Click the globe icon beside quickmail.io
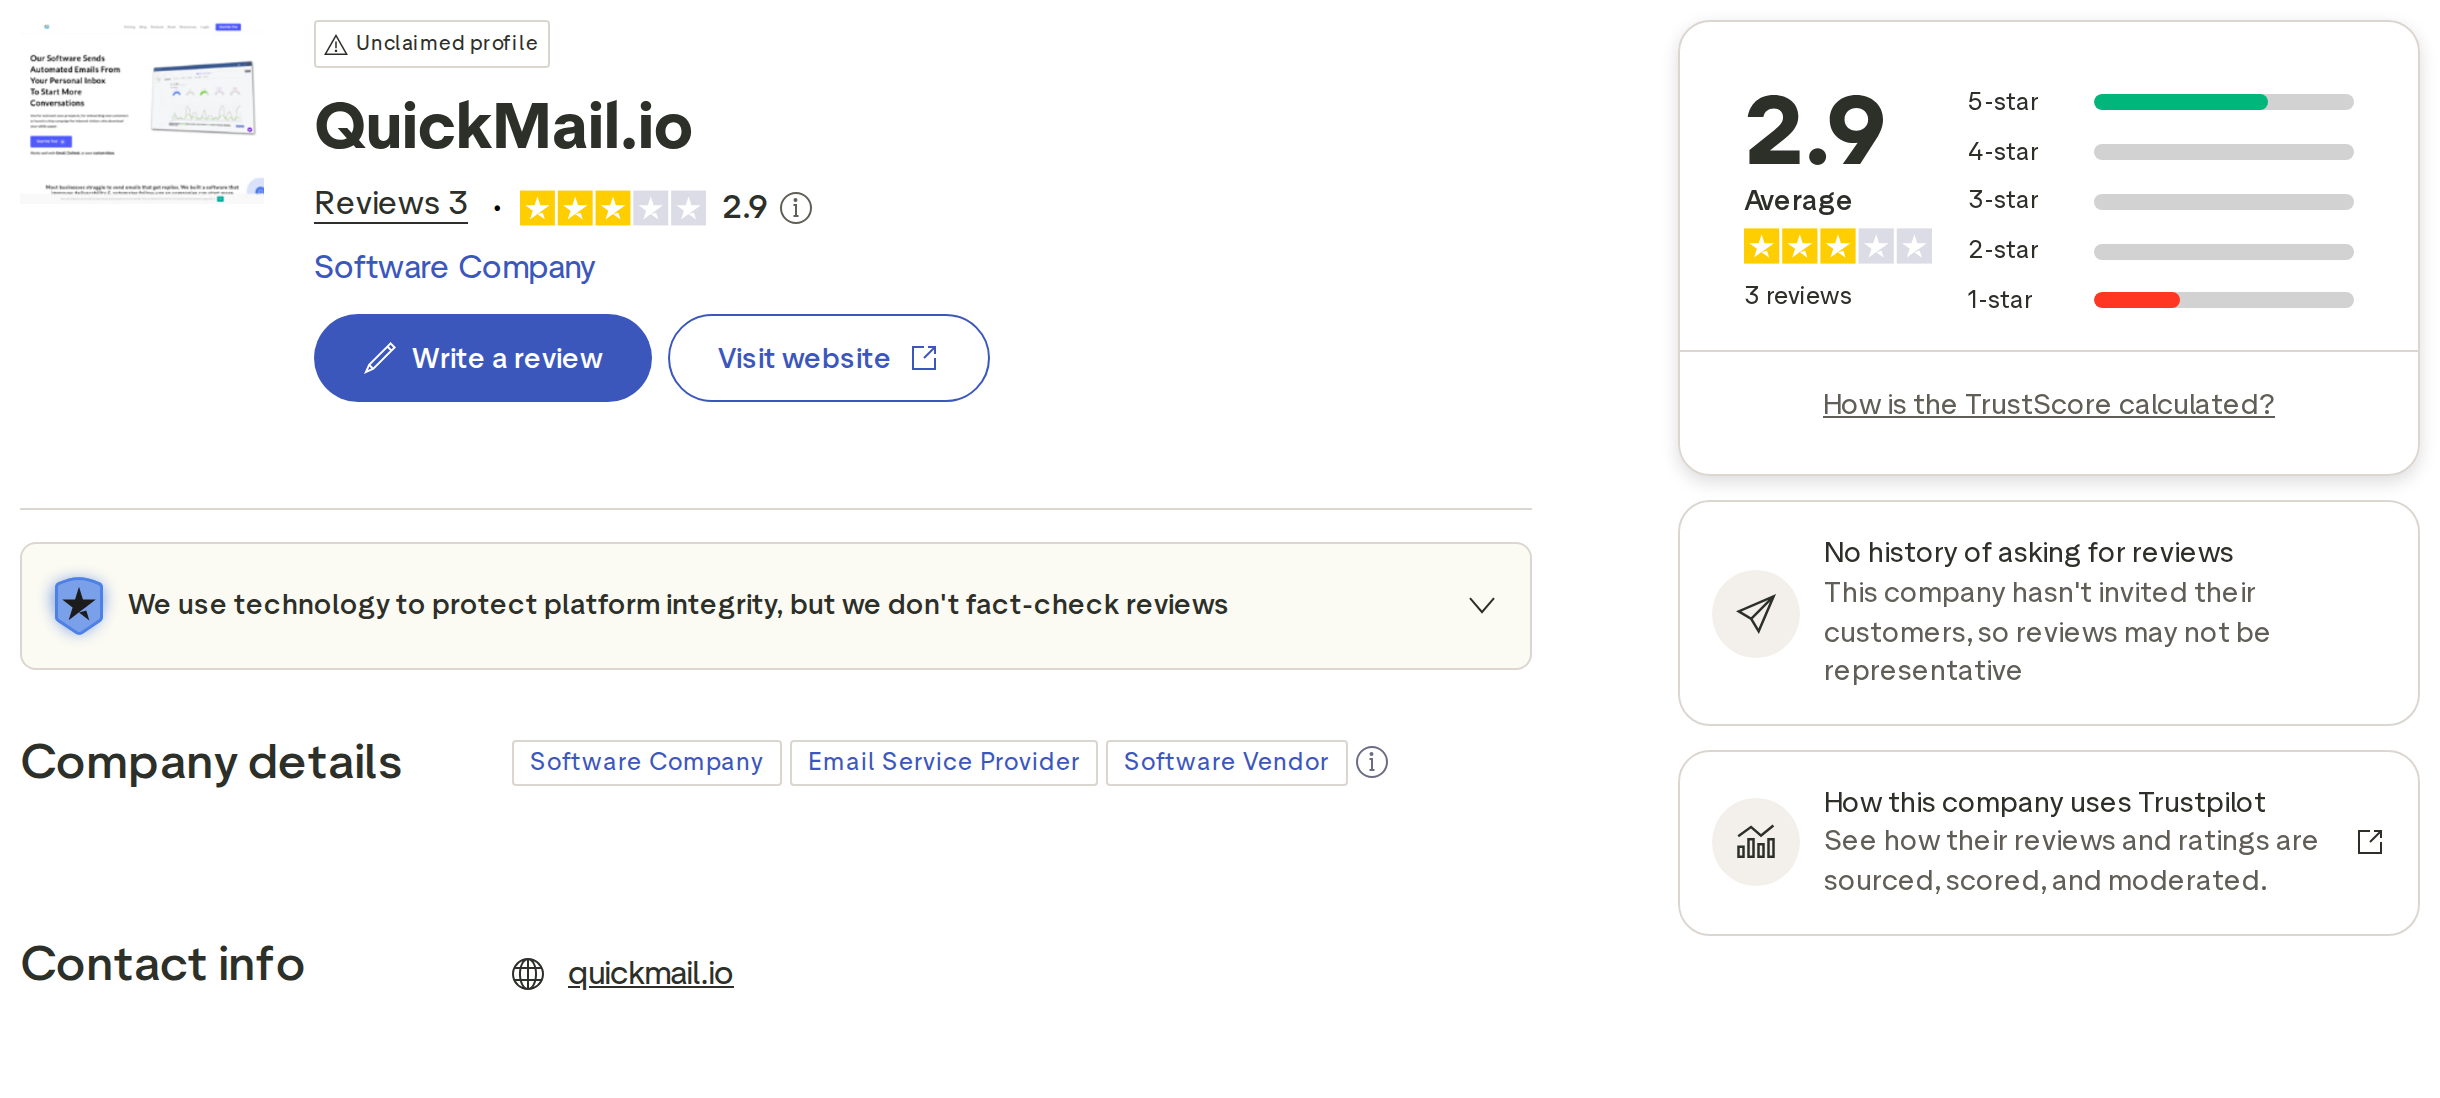The image size is (2440, 1098). [x=528, y=974]
